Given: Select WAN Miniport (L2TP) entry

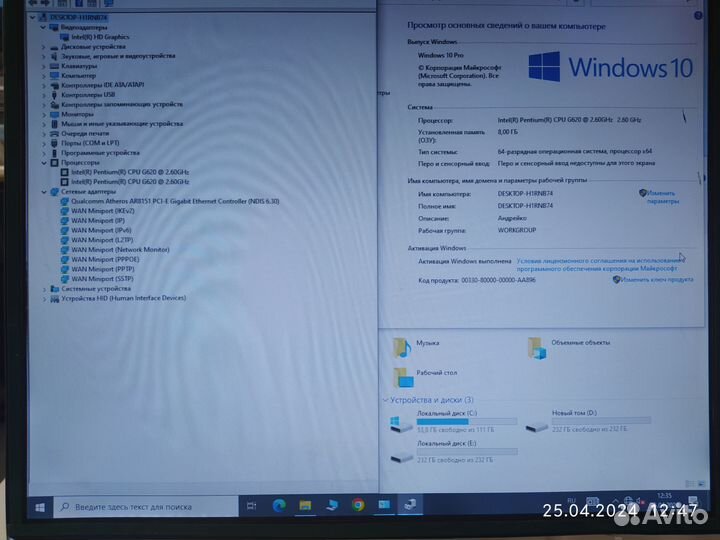Looking at the screenshot, I should [102, 240].
